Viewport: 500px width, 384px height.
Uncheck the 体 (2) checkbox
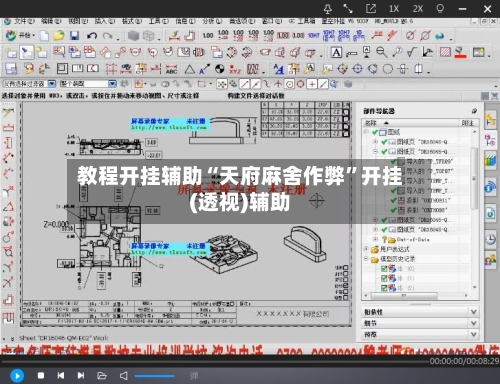[384, 288]
